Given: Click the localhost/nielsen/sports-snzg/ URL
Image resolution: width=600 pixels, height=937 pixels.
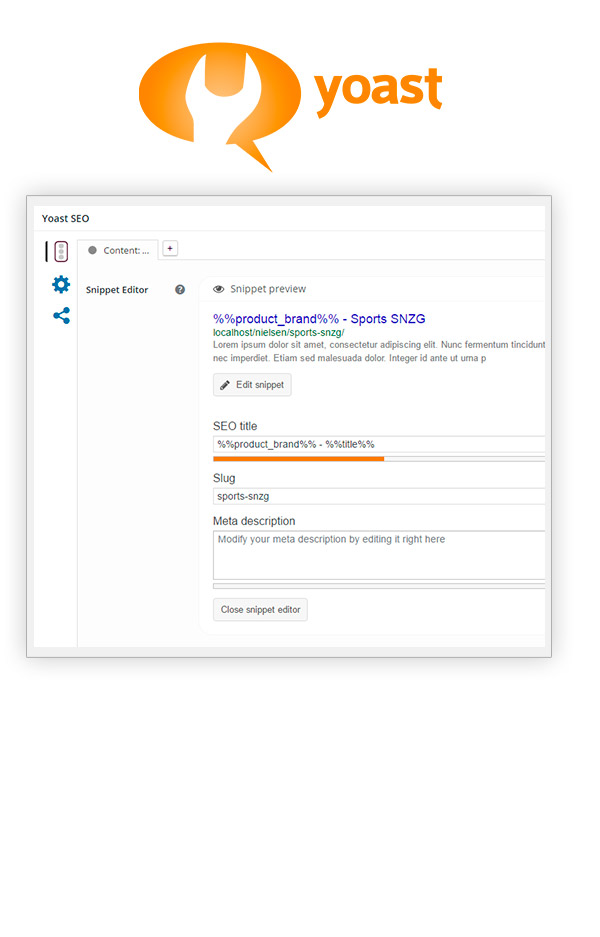Looking at the screenshot, I should tap(278, 332).
